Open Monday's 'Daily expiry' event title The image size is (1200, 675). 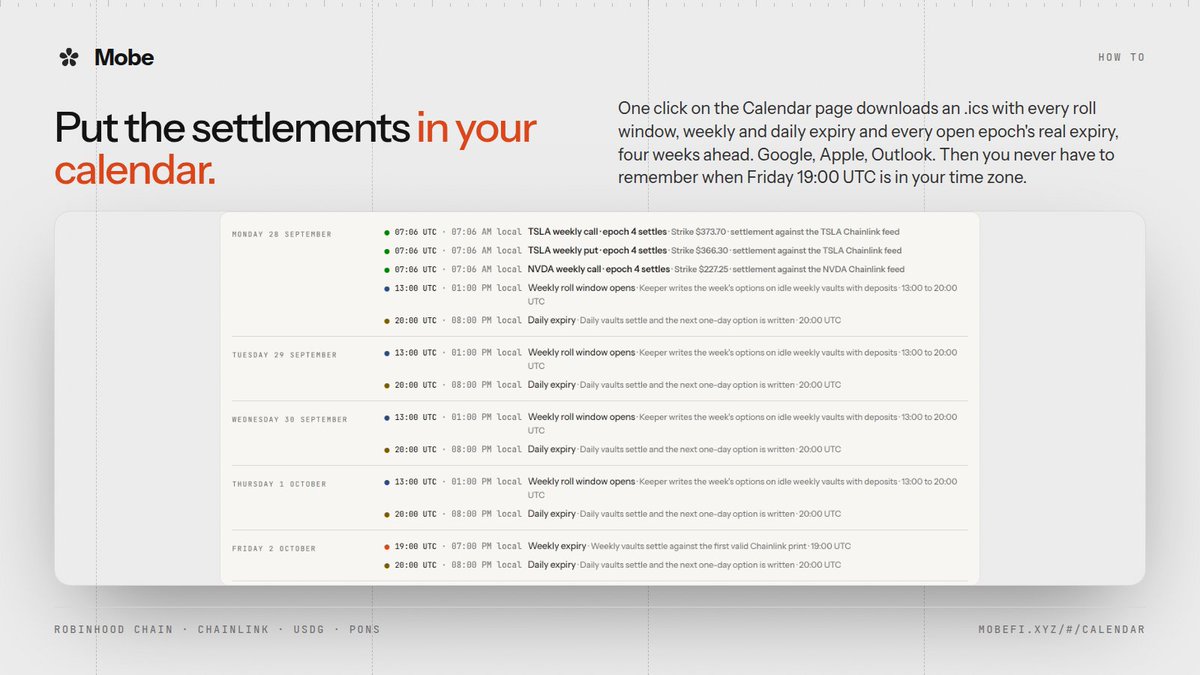(552, 321)
